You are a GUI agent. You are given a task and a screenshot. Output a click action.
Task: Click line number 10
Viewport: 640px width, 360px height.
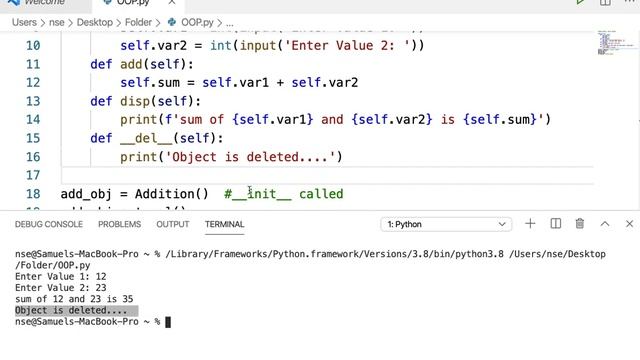pyautogui.click(x=33, y=45)
